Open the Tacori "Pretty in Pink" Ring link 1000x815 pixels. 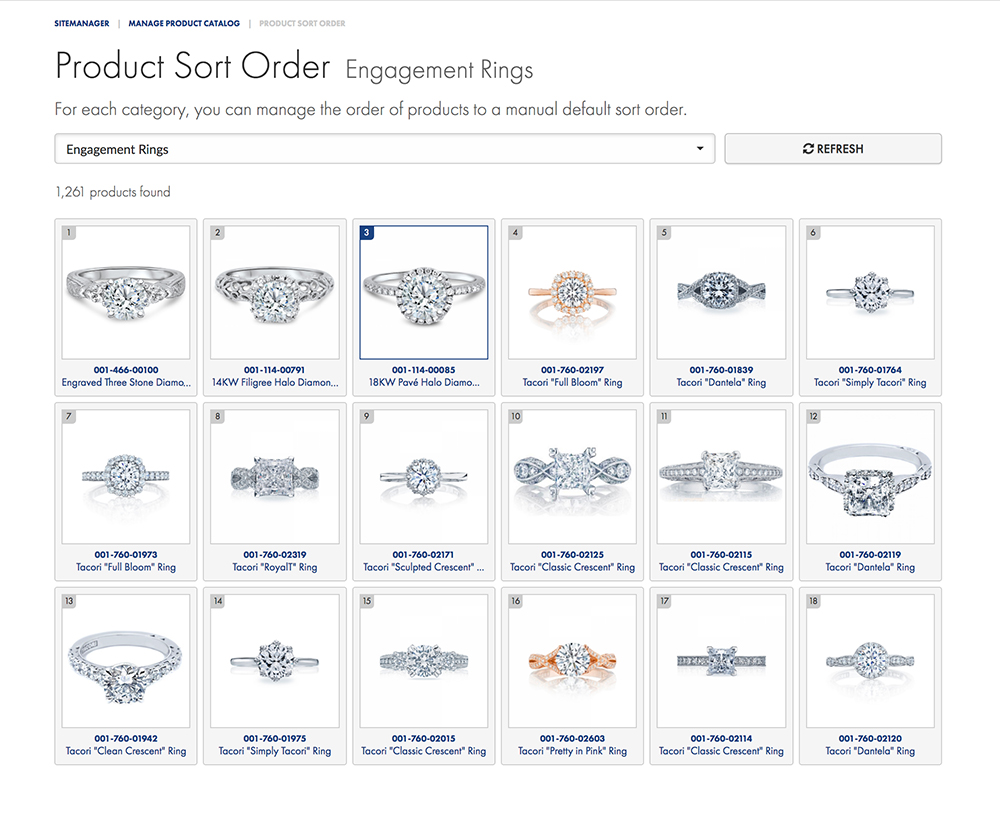click(x=572, y=751)
